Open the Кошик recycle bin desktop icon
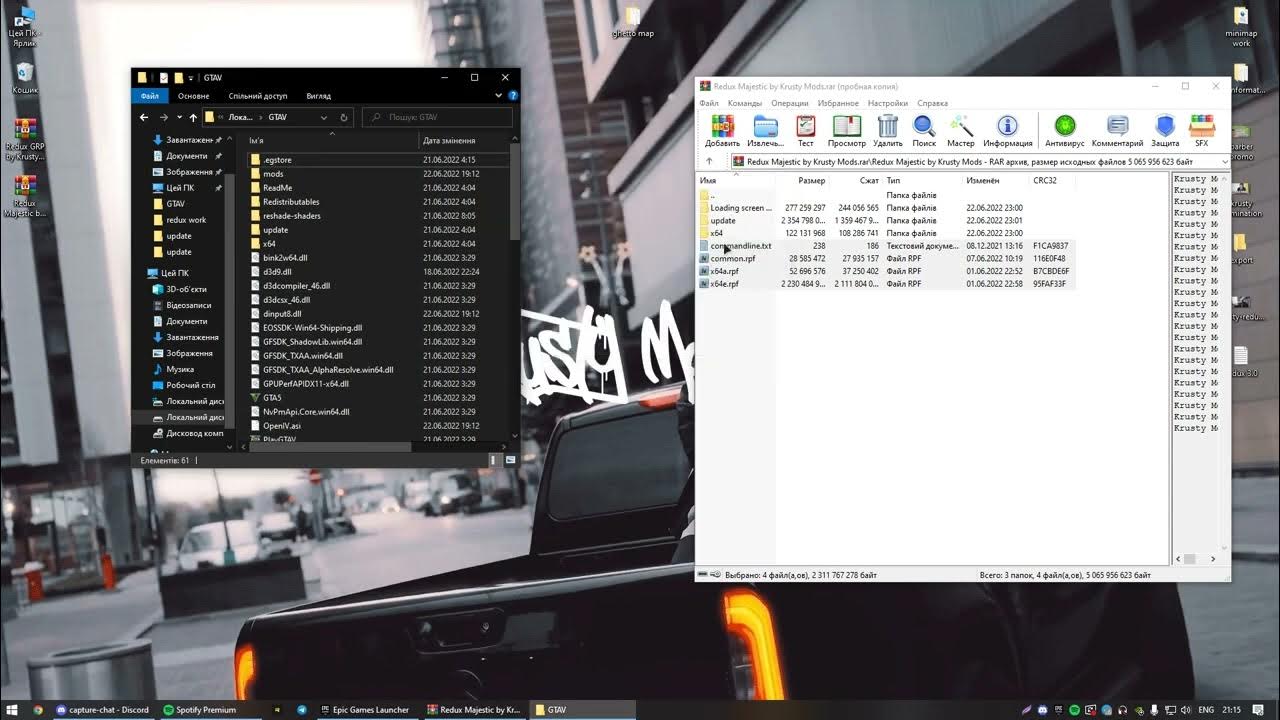This screenshot has width=1280, height=720. 25,78
